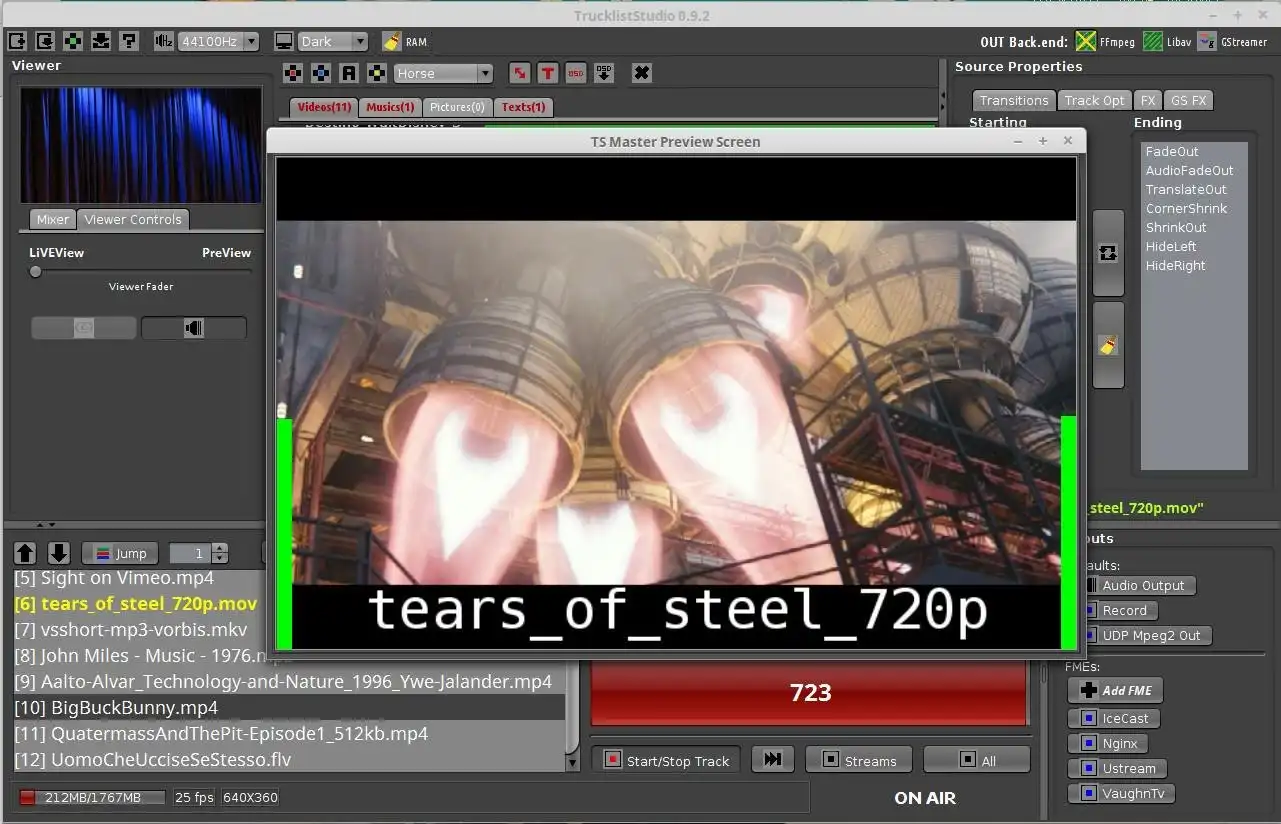
Task: Open the FX tab in Source Properties
Action: point(1148,100)
